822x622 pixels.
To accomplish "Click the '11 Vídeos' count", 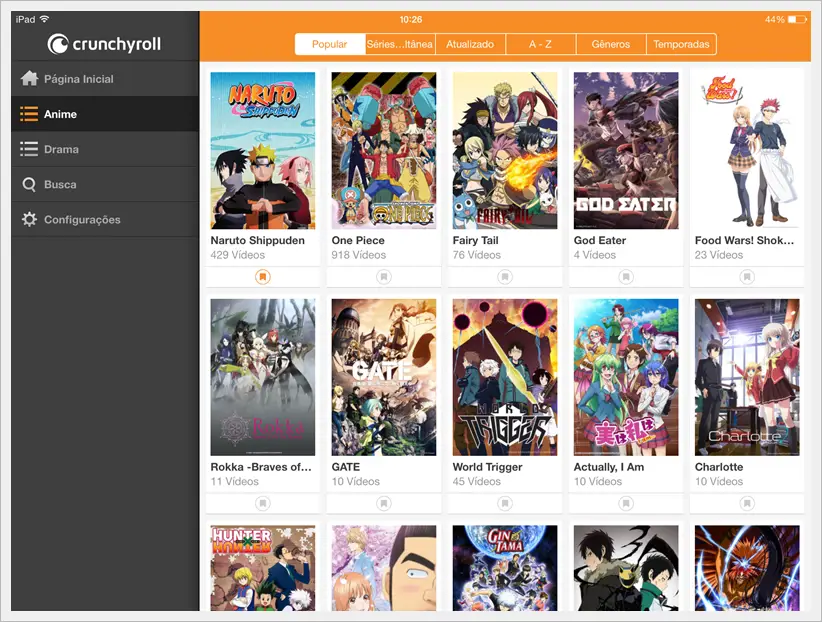I will pos(234,481).
